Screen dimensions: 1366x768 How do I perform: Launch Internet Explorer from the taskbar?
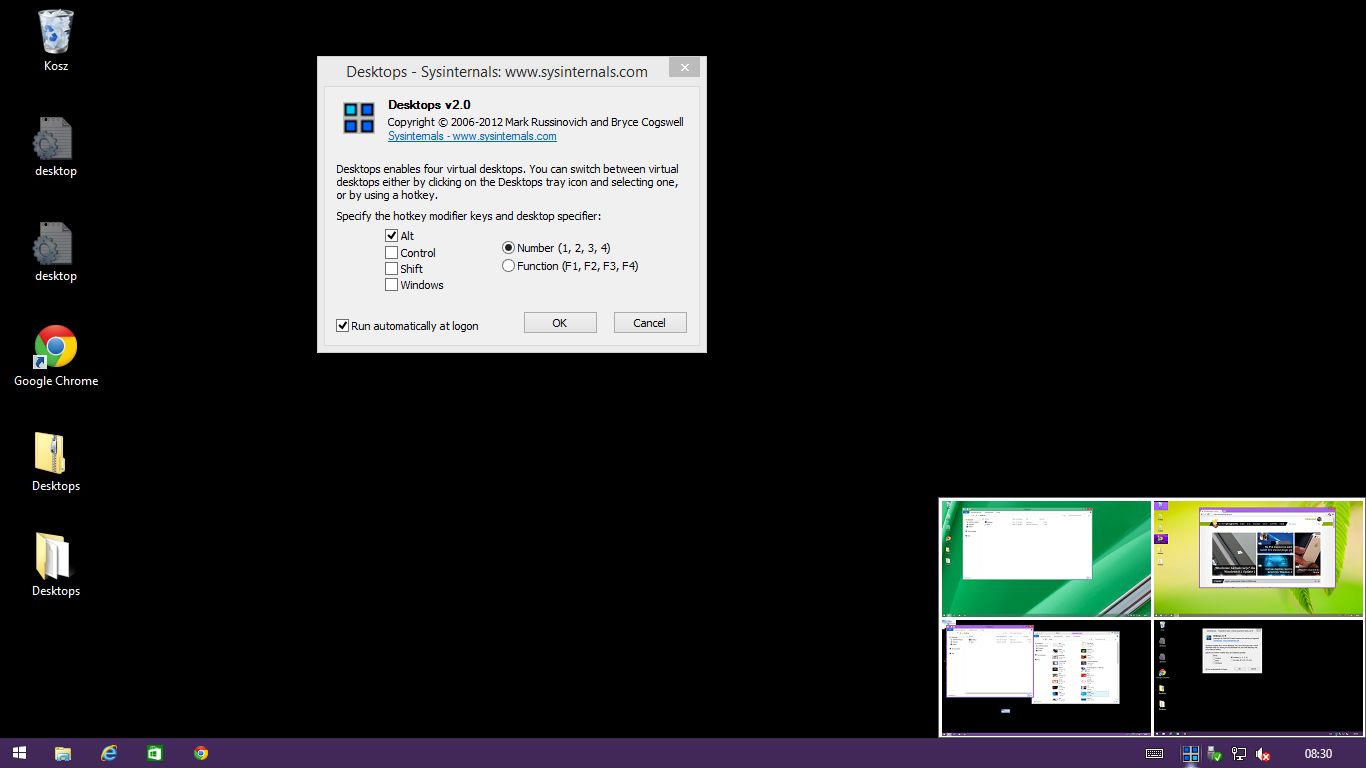coord(109,753)
